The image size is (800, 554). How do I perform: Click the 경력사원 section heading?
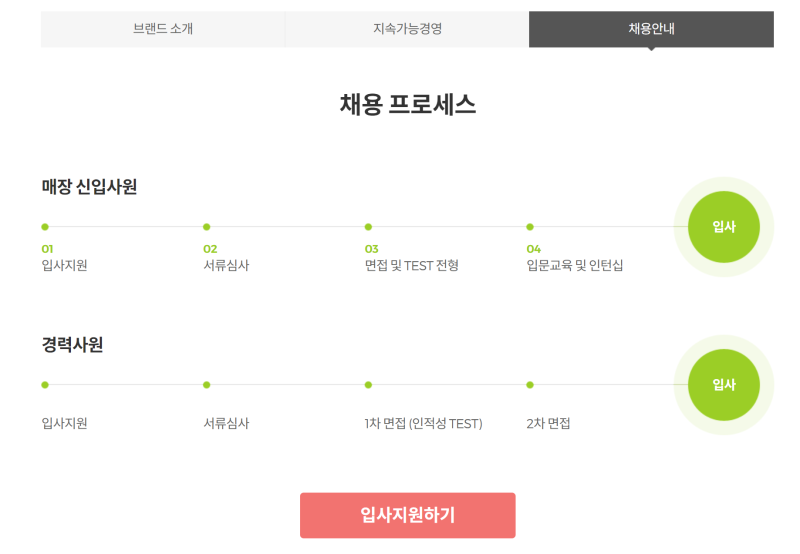pyautogui.click(x=72, y=345)
